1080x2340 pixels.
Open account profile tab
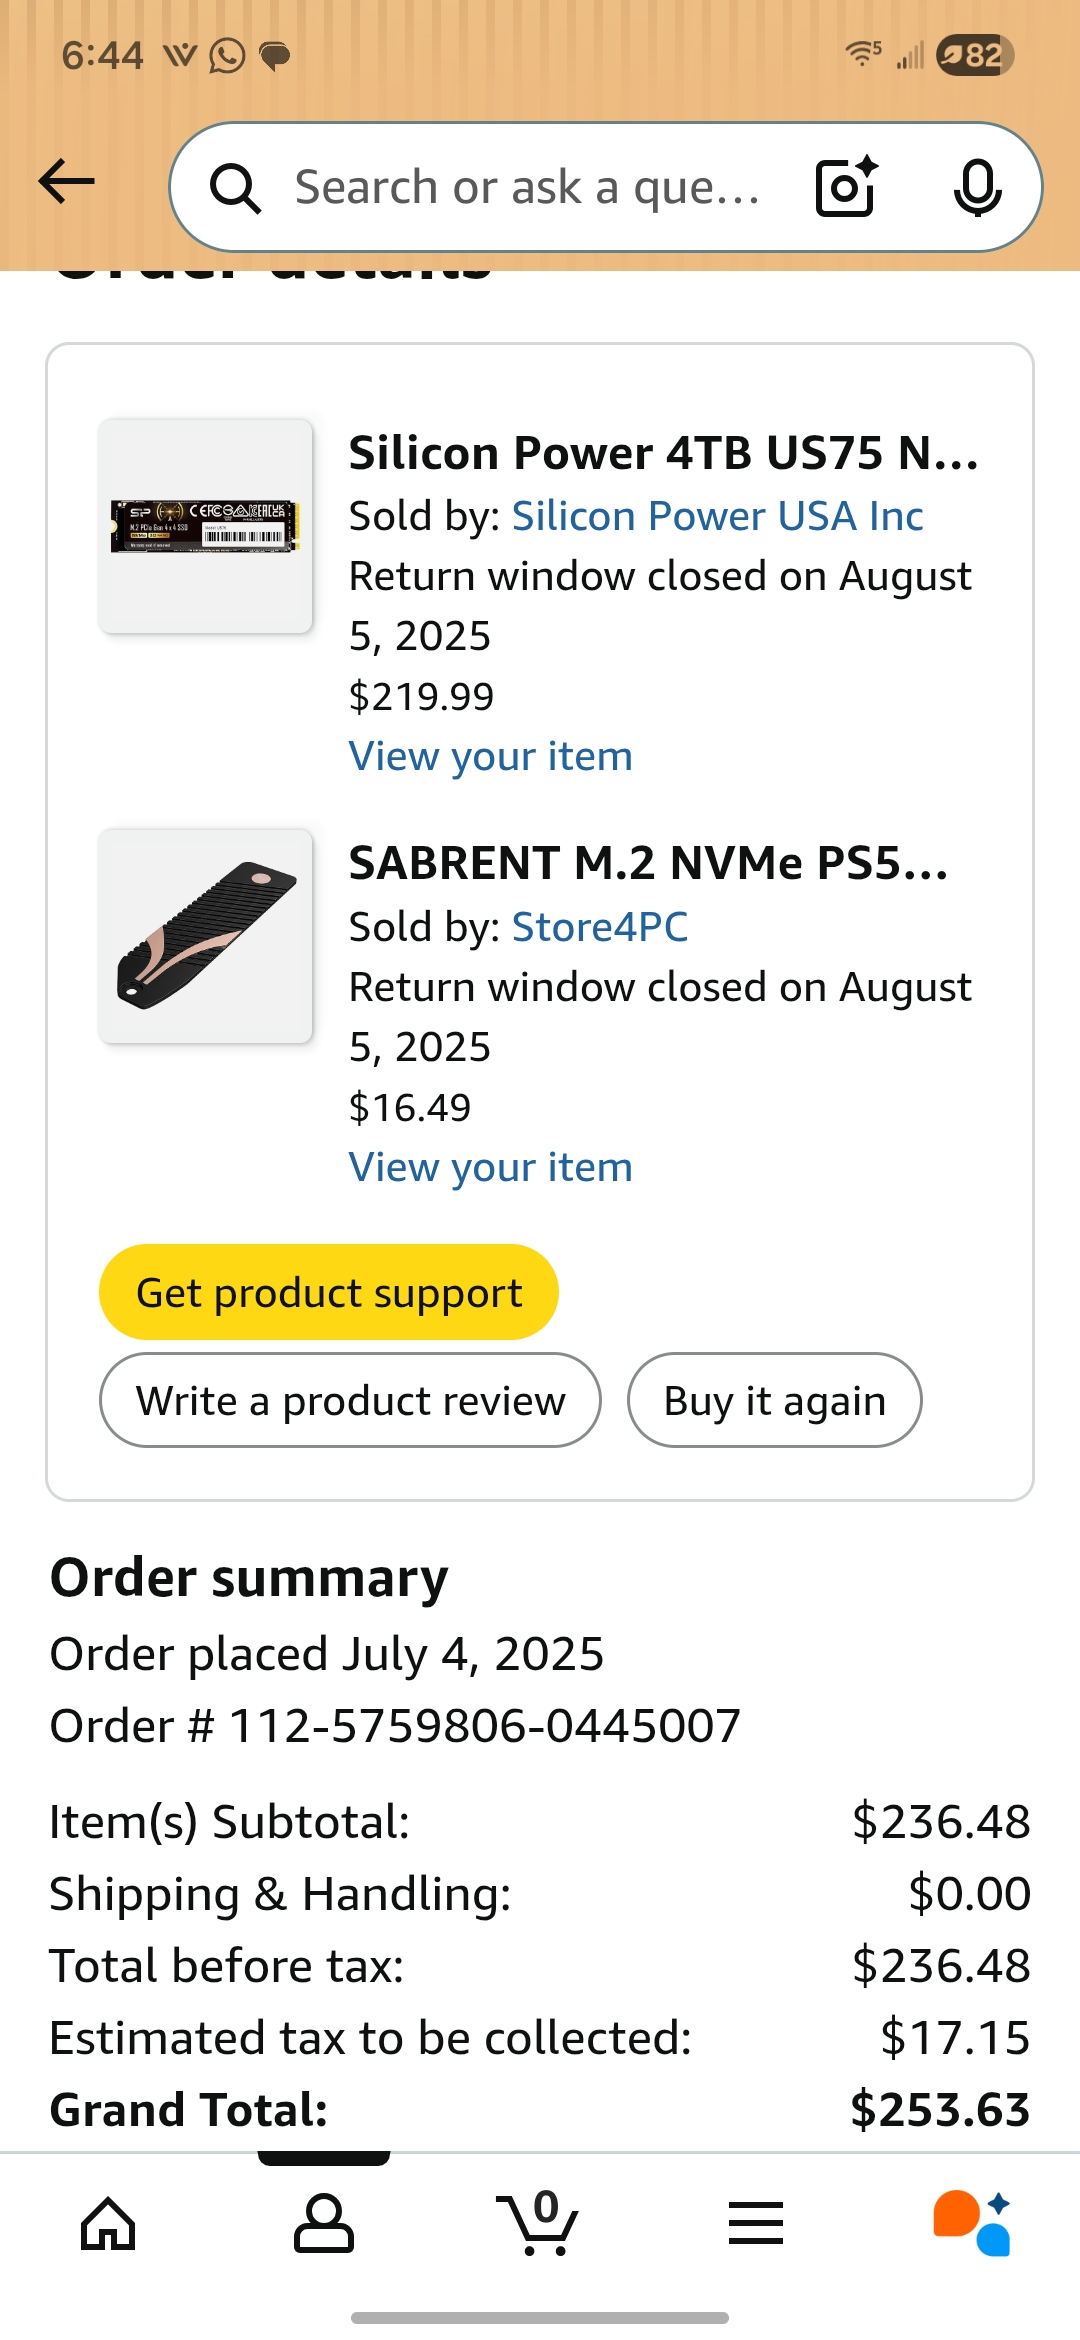point(323,2224)
